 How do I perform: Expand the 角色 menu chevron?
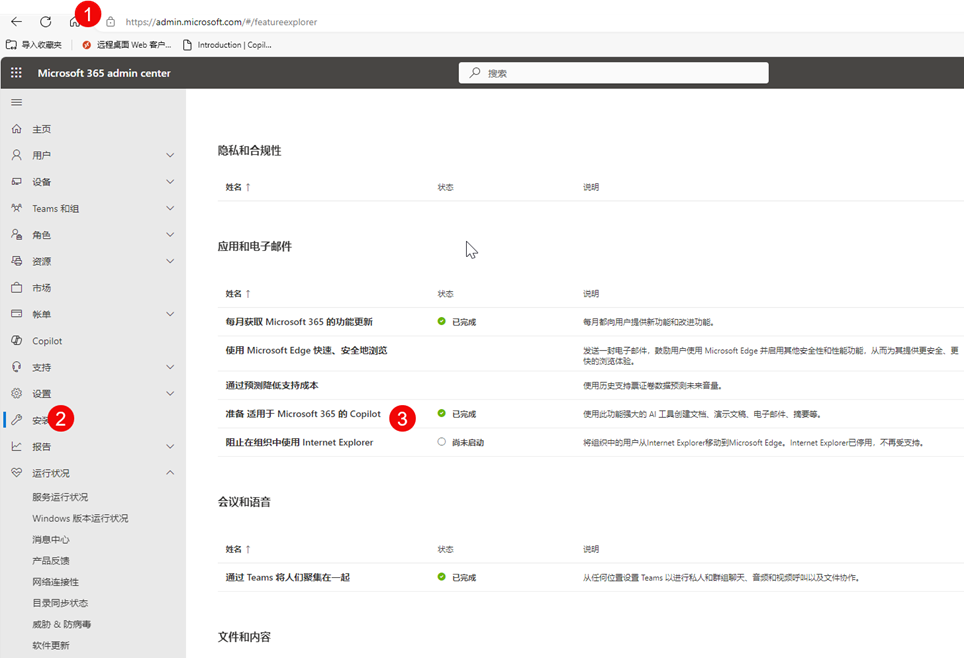click(x=170, y=234)
